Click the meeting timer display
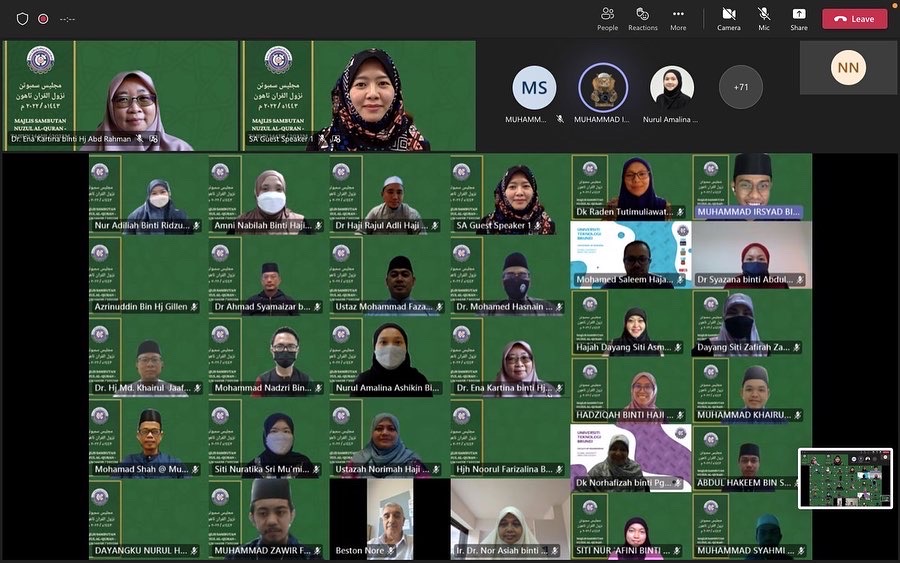Viewport: 900px width, 563px height. (x=67, y=19)
